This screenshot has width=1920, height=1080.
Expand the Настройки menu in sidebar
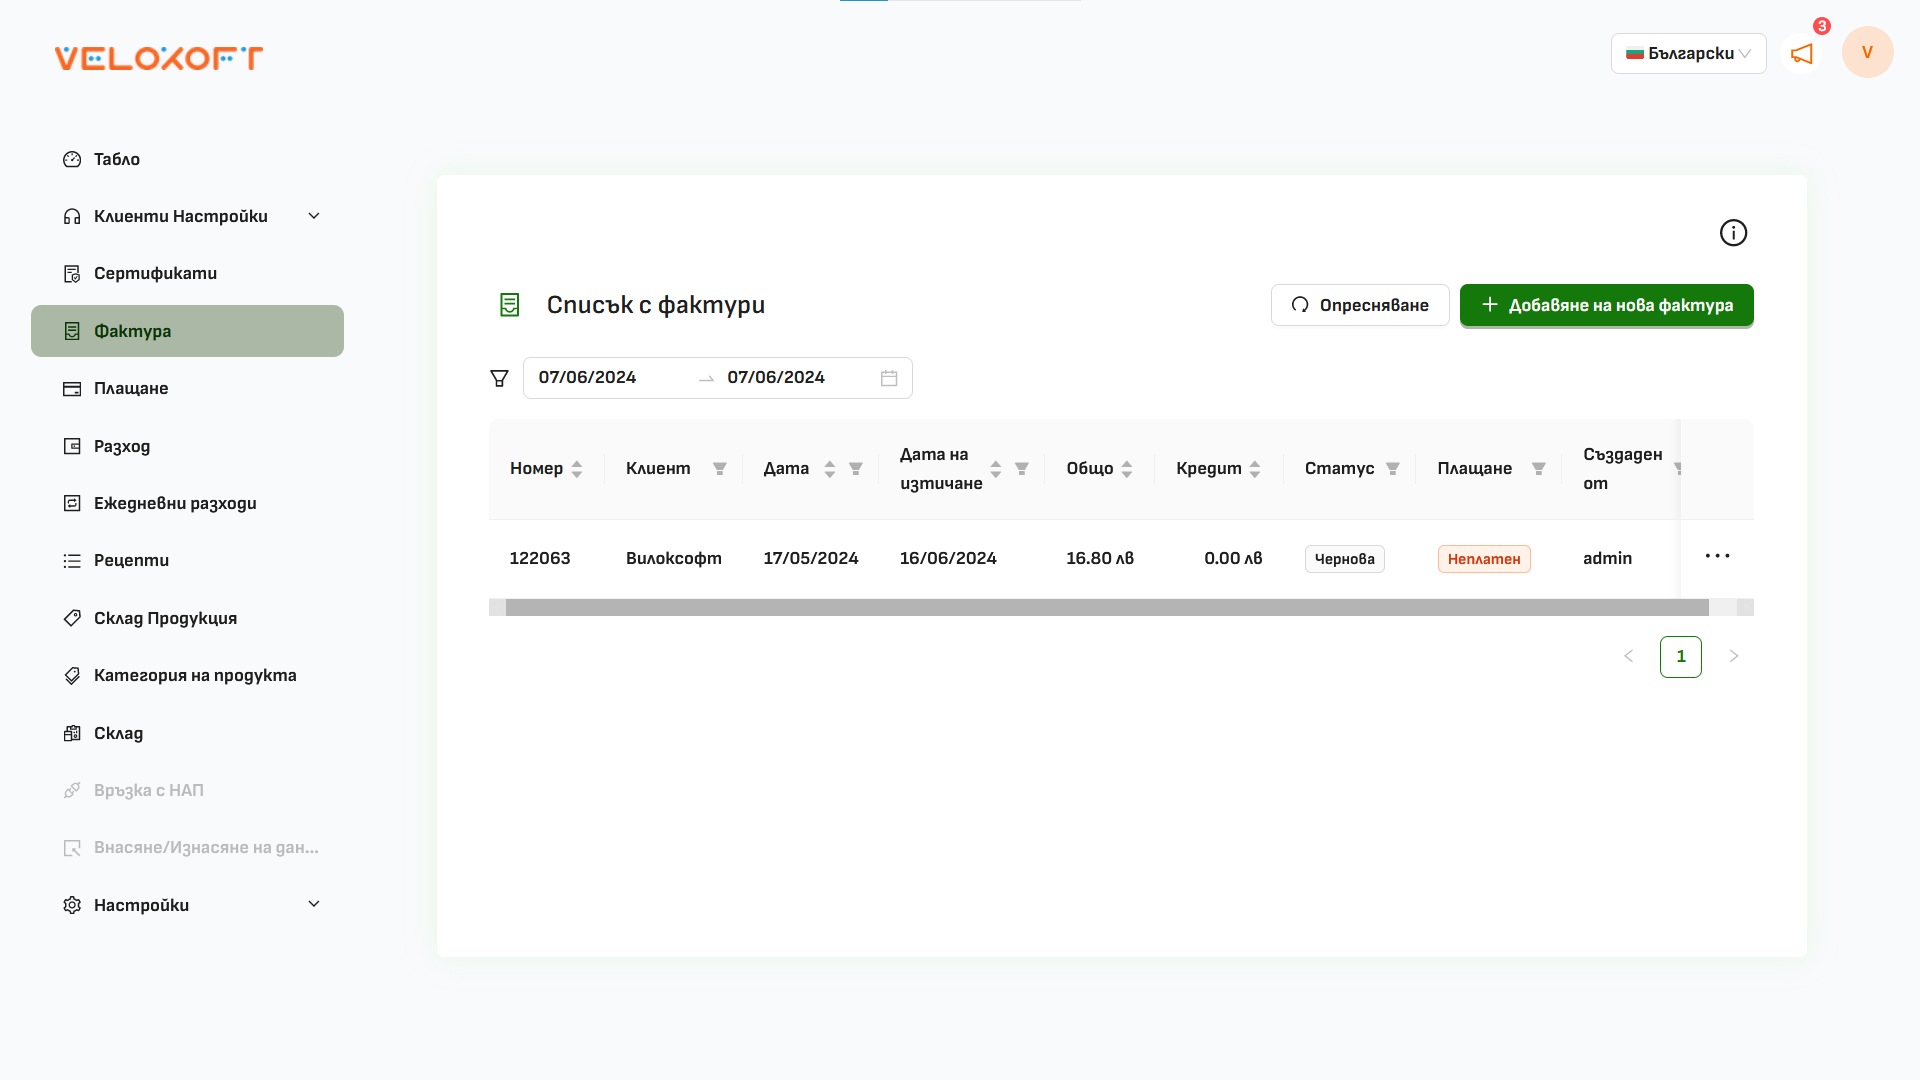coord(313,903)
